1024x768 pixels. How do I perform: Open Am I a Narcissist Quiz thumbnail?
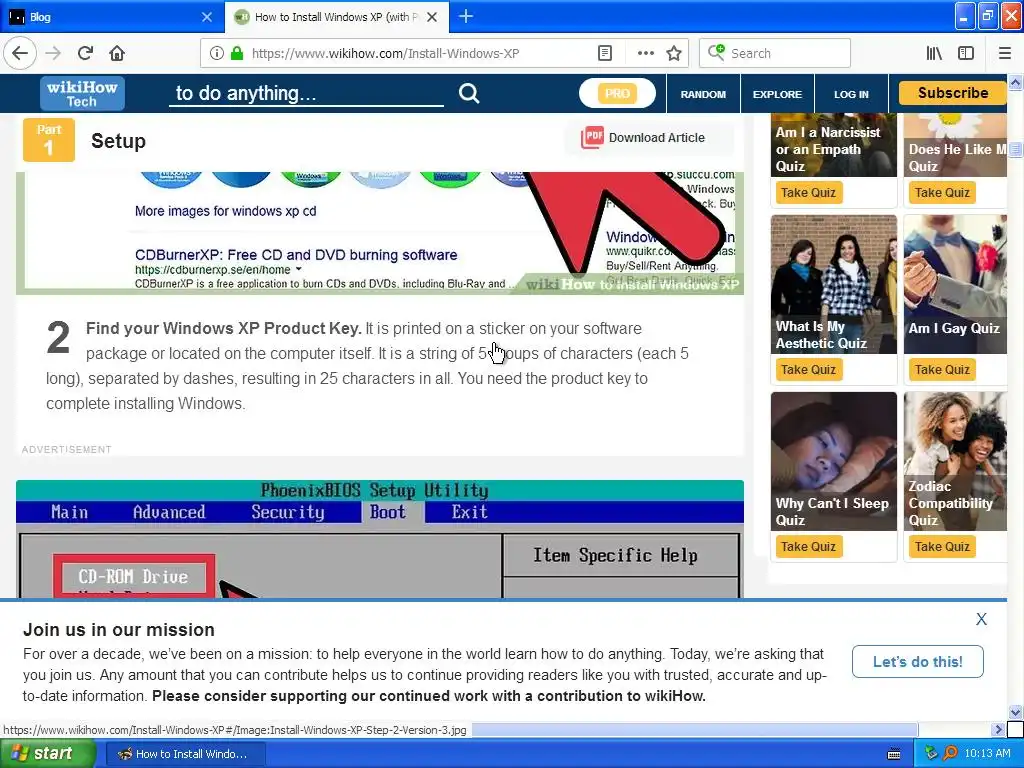[833, 145]
